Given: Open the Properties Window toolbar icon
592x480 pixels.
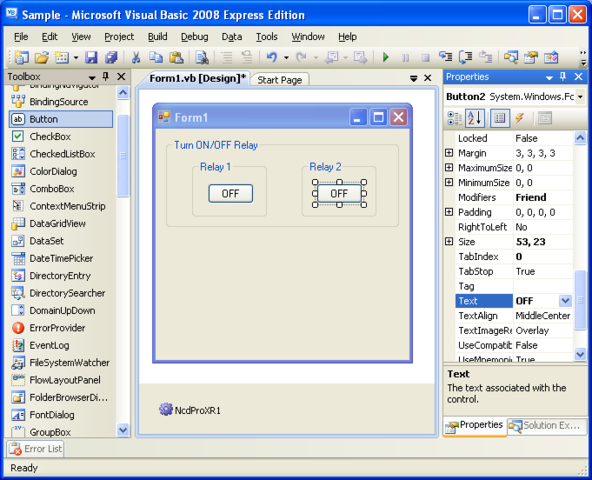Looking at the screenshot, I should tap(531, 57).
